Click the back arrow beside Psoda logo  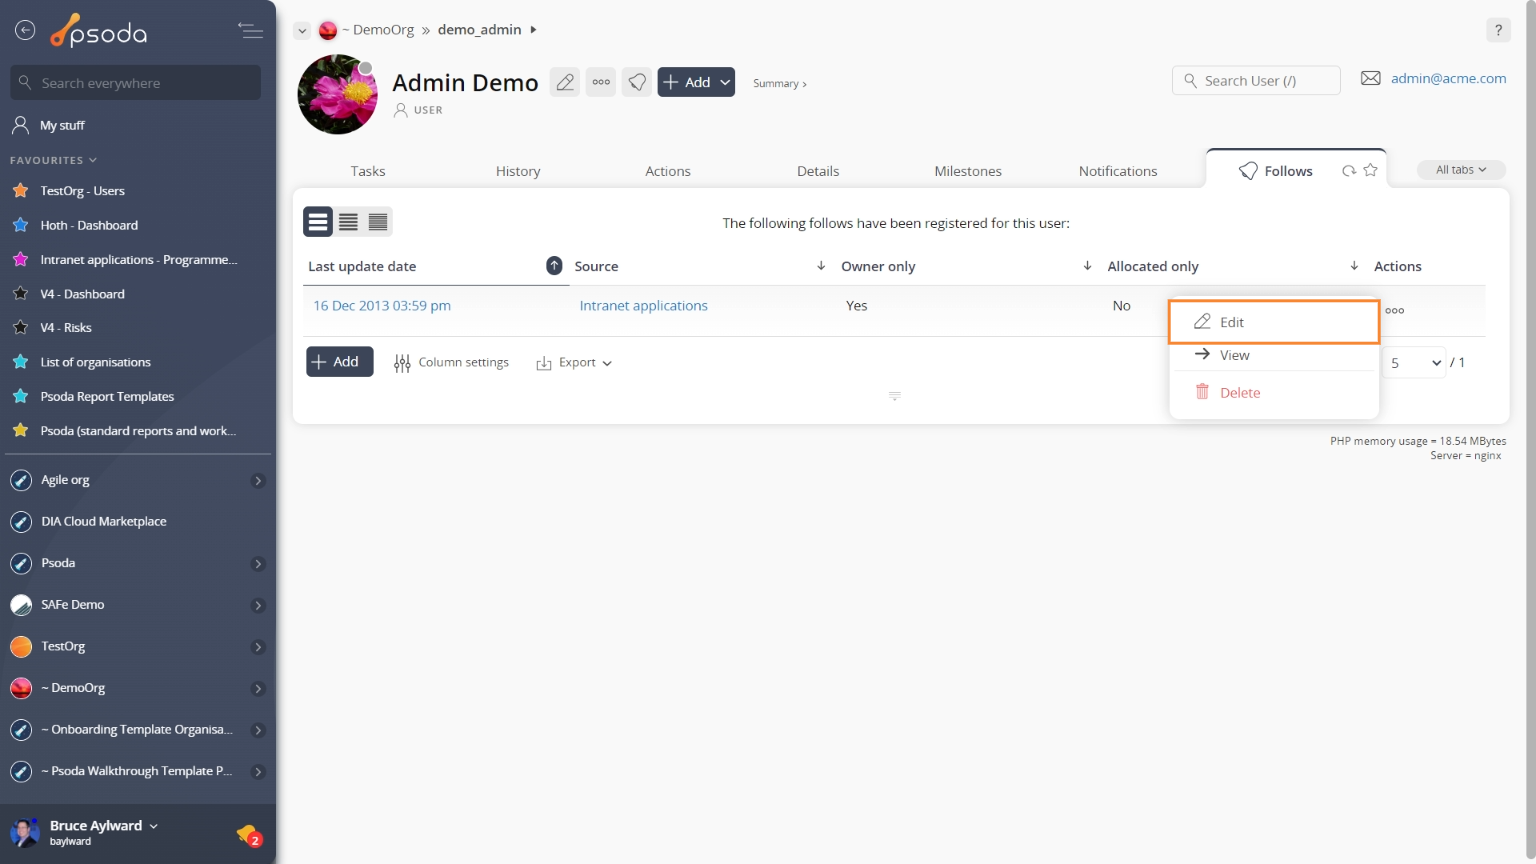[x=25, y=31]
